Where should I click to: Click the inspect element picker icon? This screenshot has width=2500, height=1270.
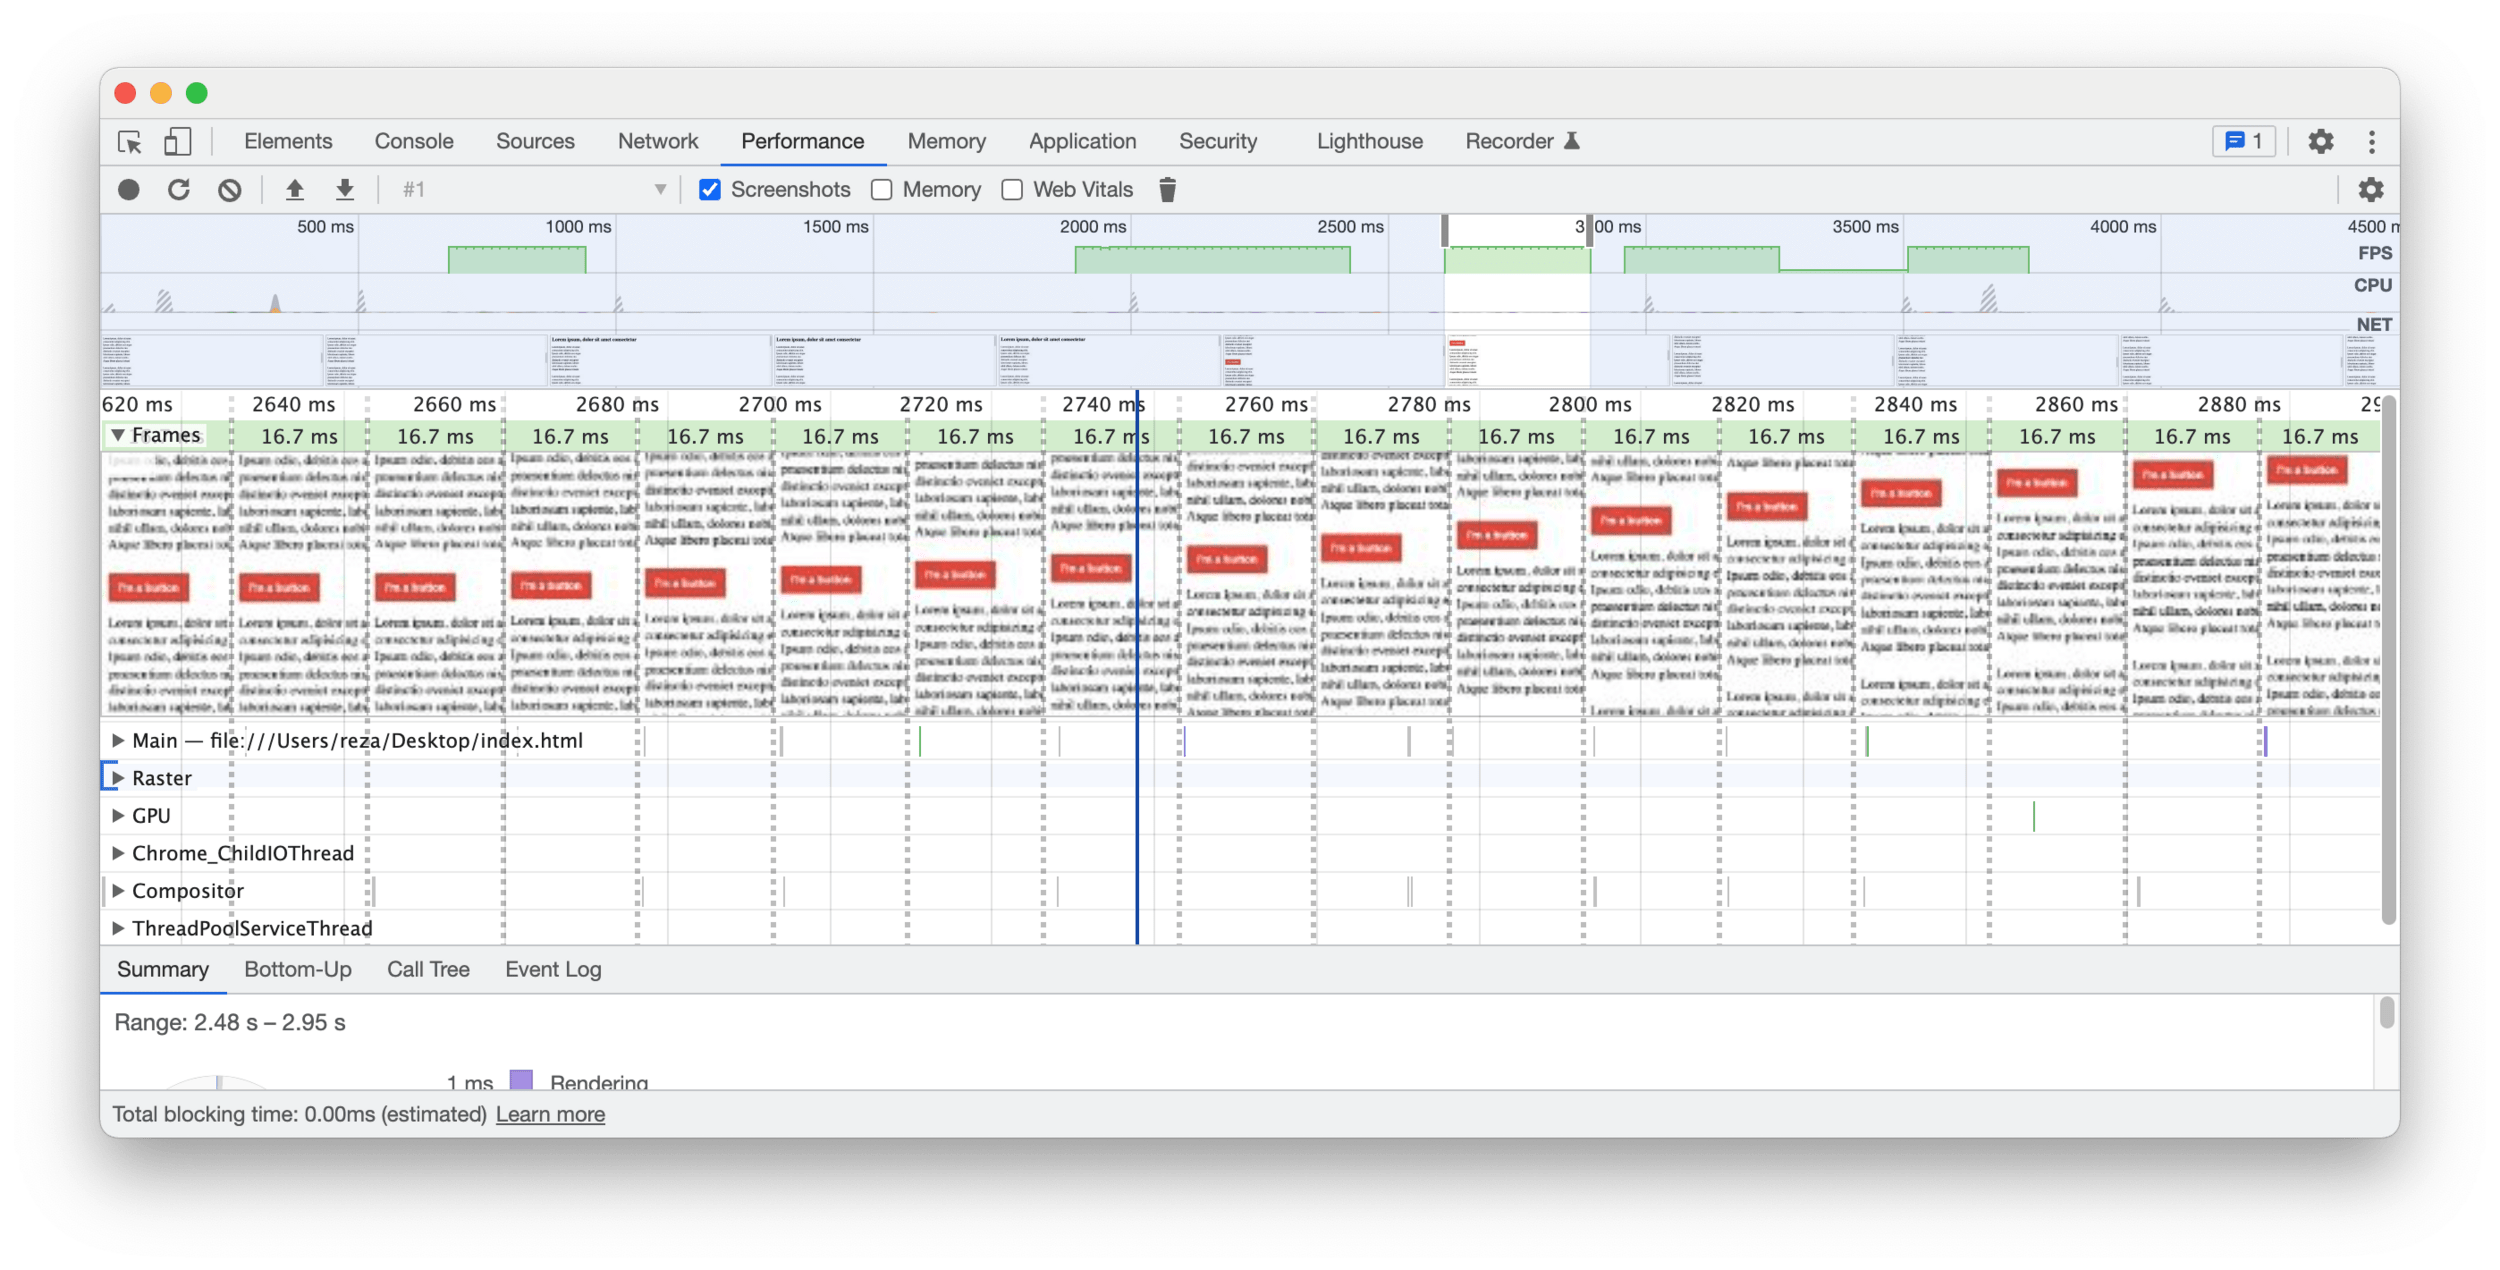click(x=130, y=142)
